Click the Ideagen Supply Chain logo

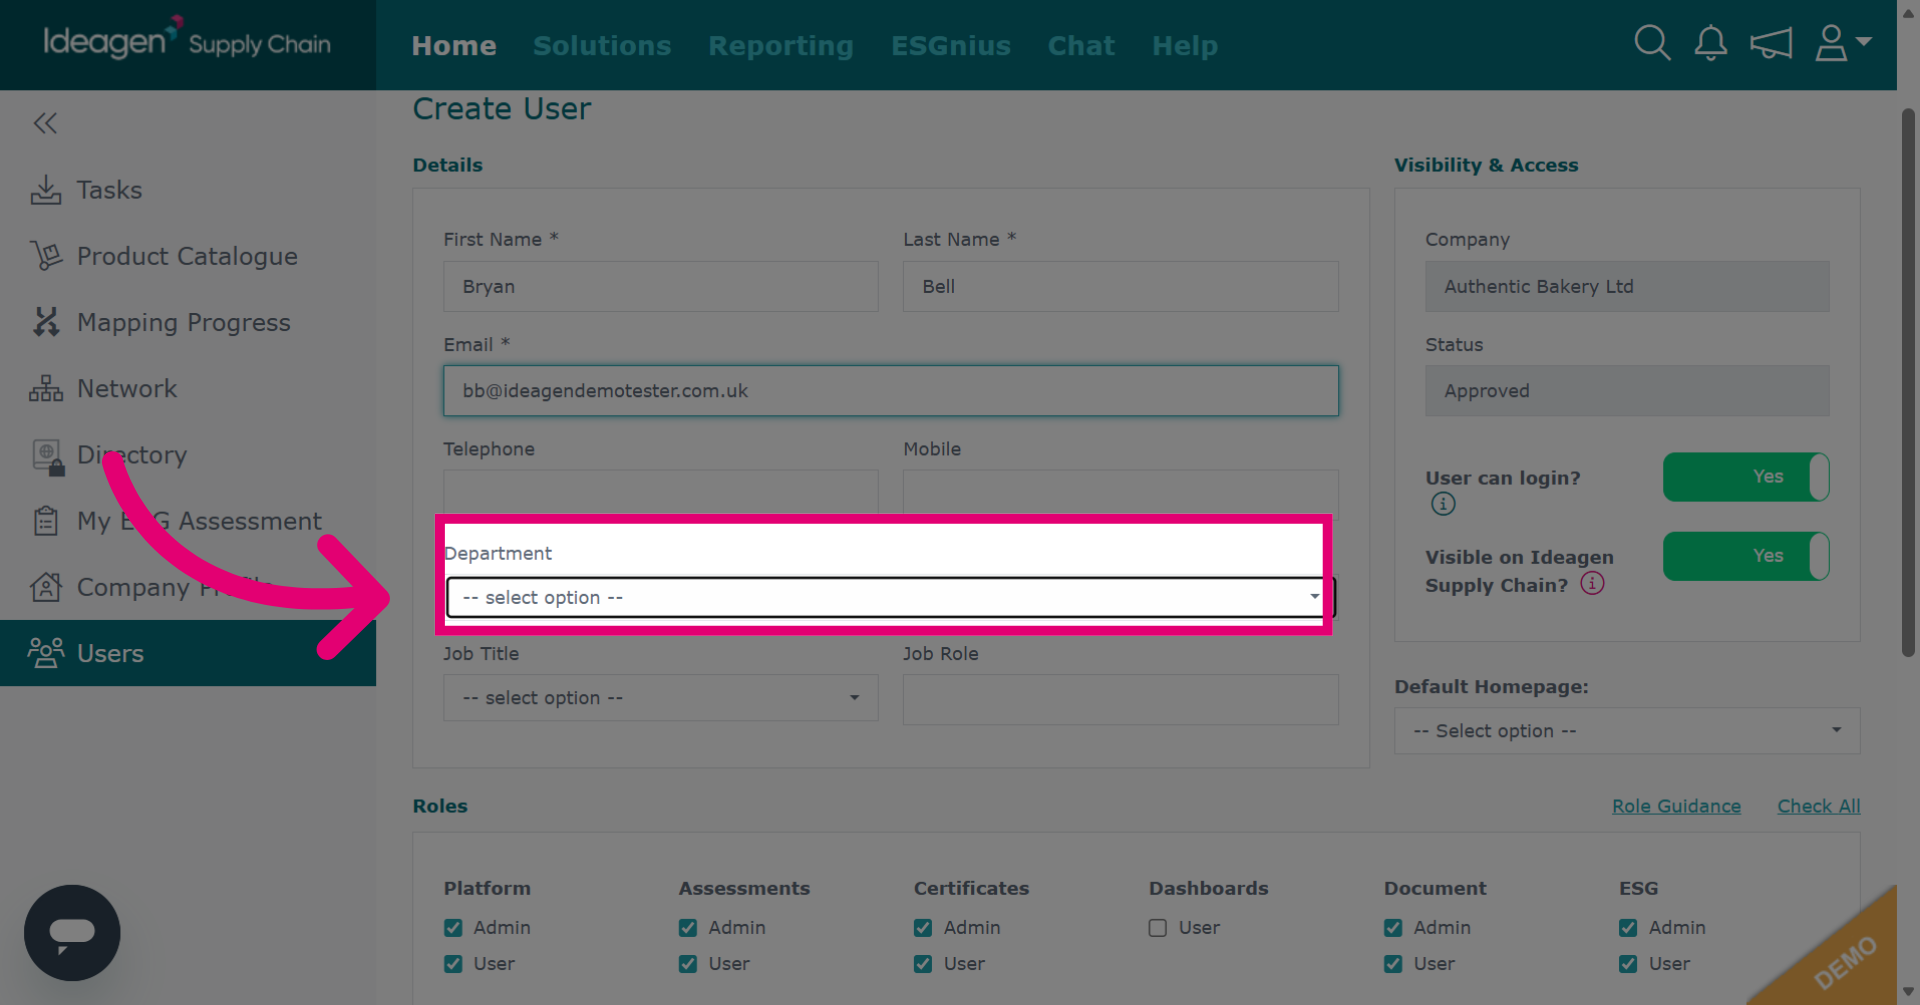pos(187,41)
